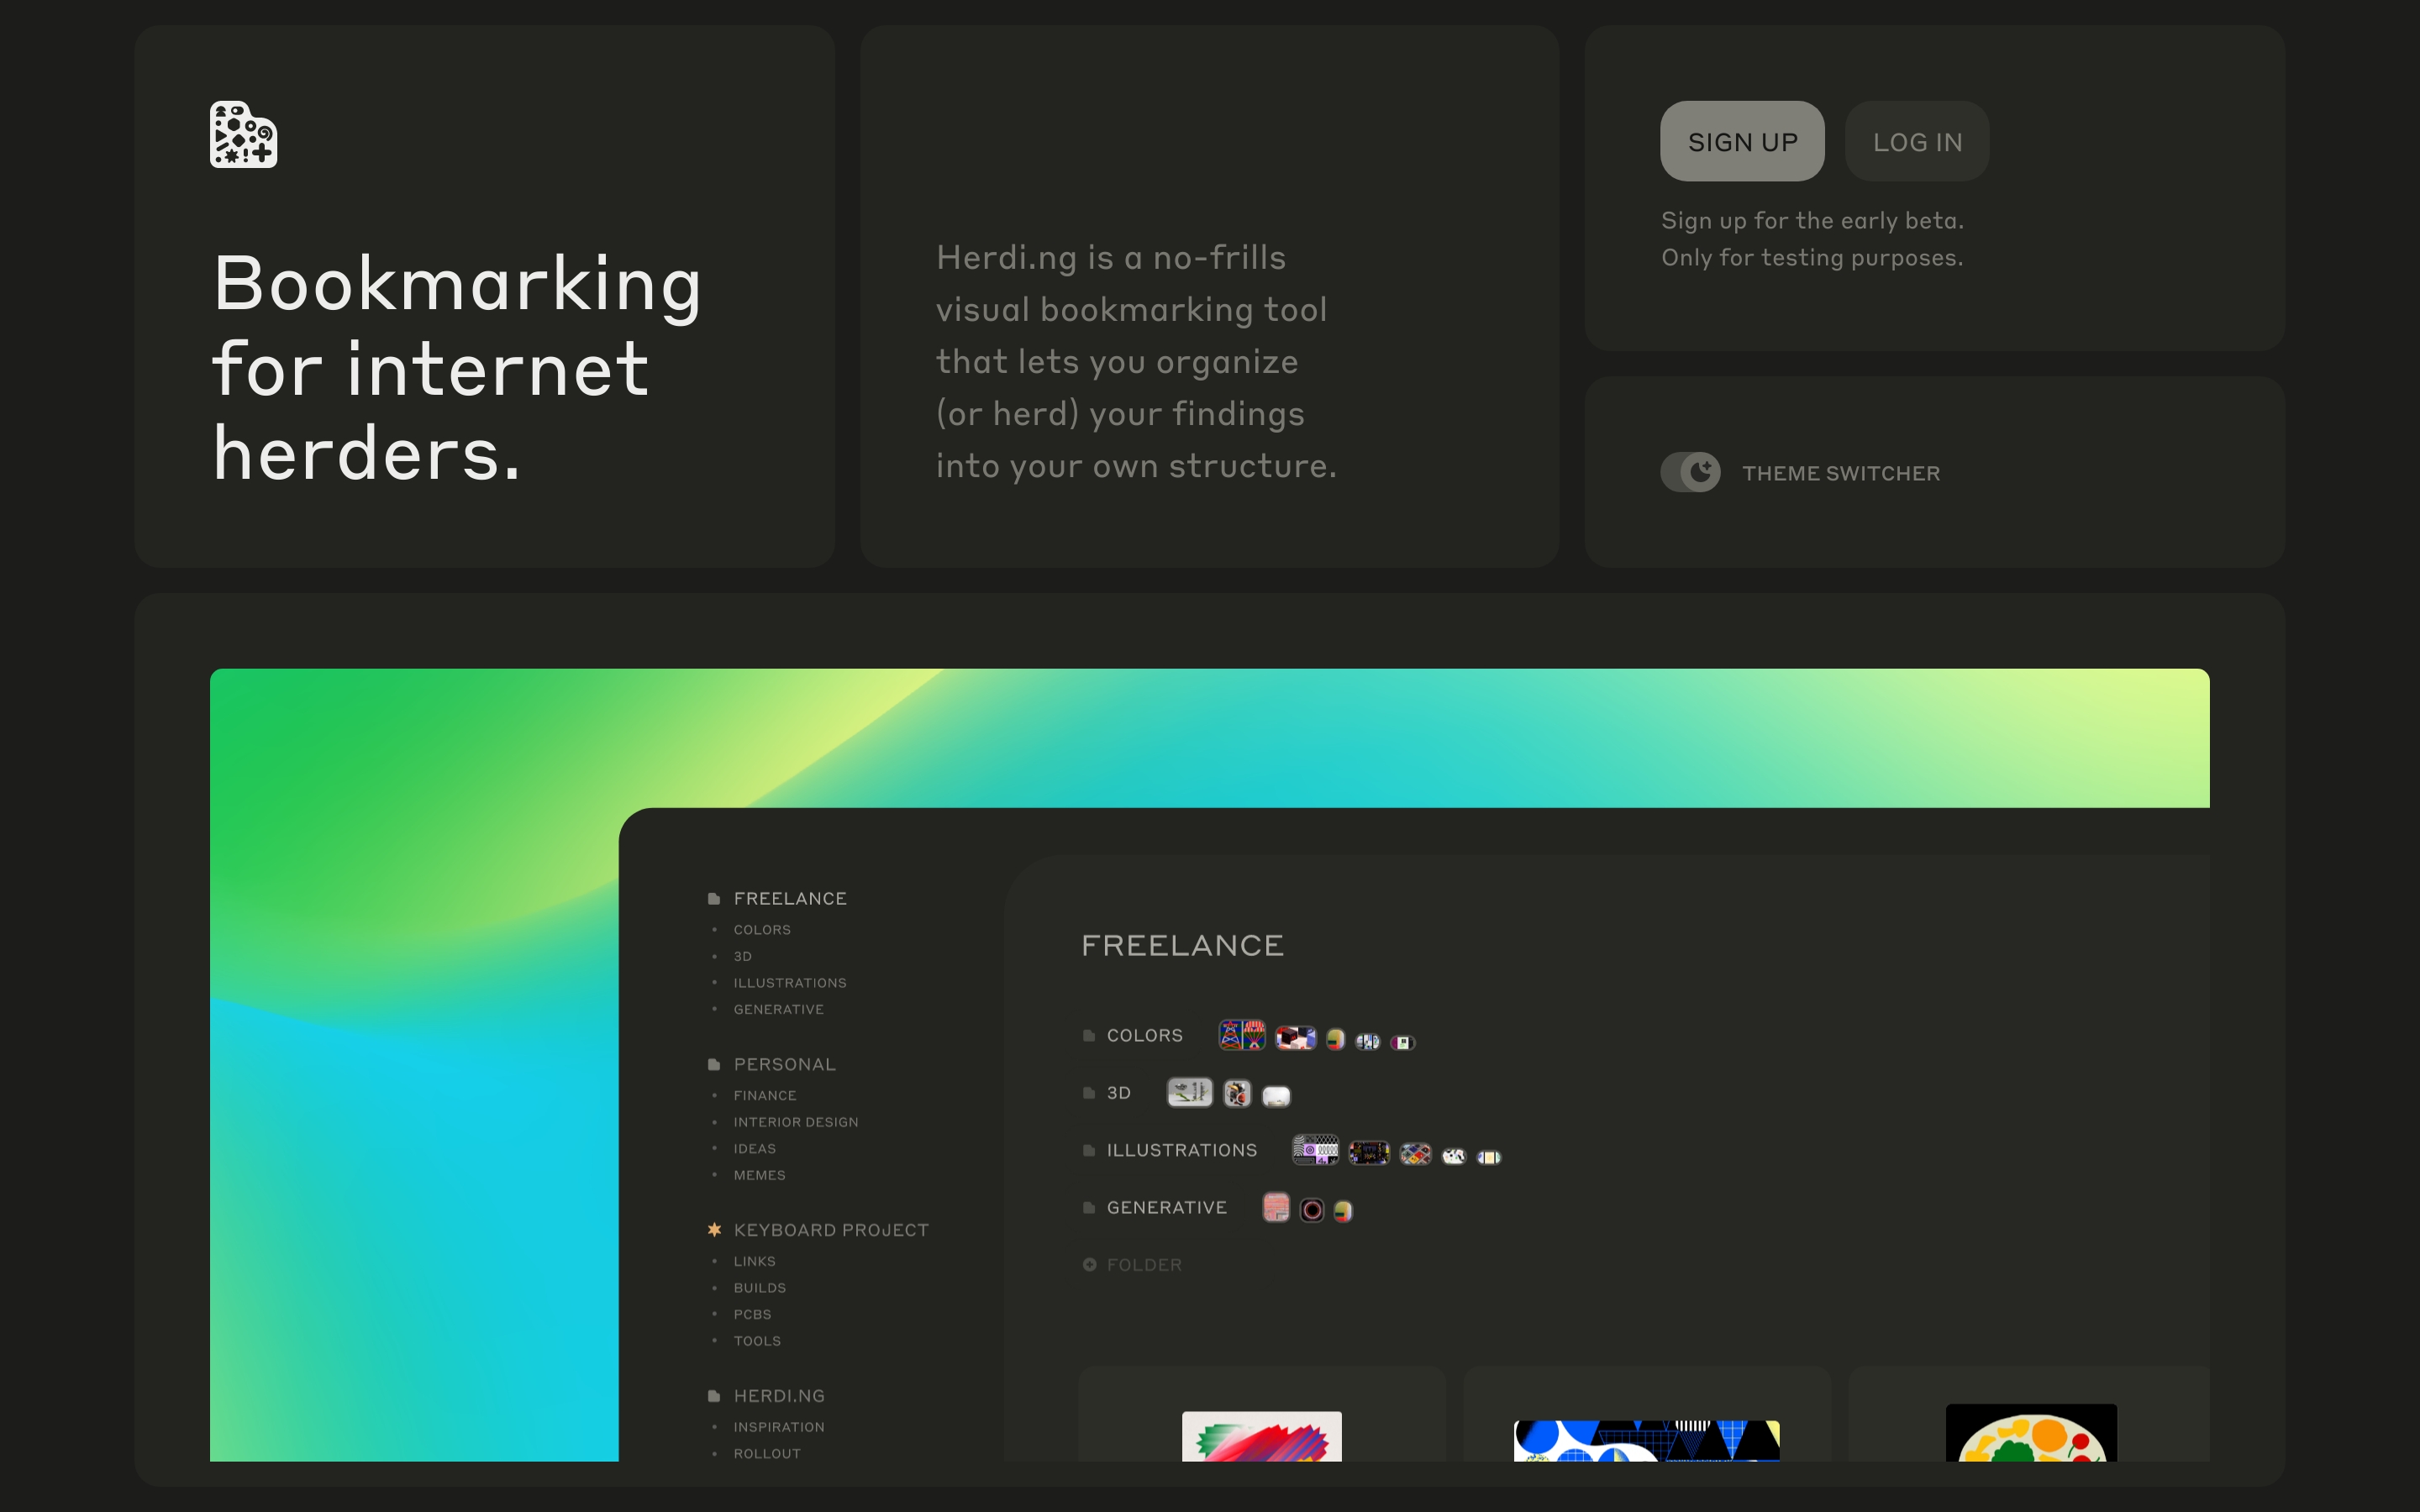The width and height of the screenshot is (2420, 1512).
Task: Click the Log In button
Action: 1916,141
